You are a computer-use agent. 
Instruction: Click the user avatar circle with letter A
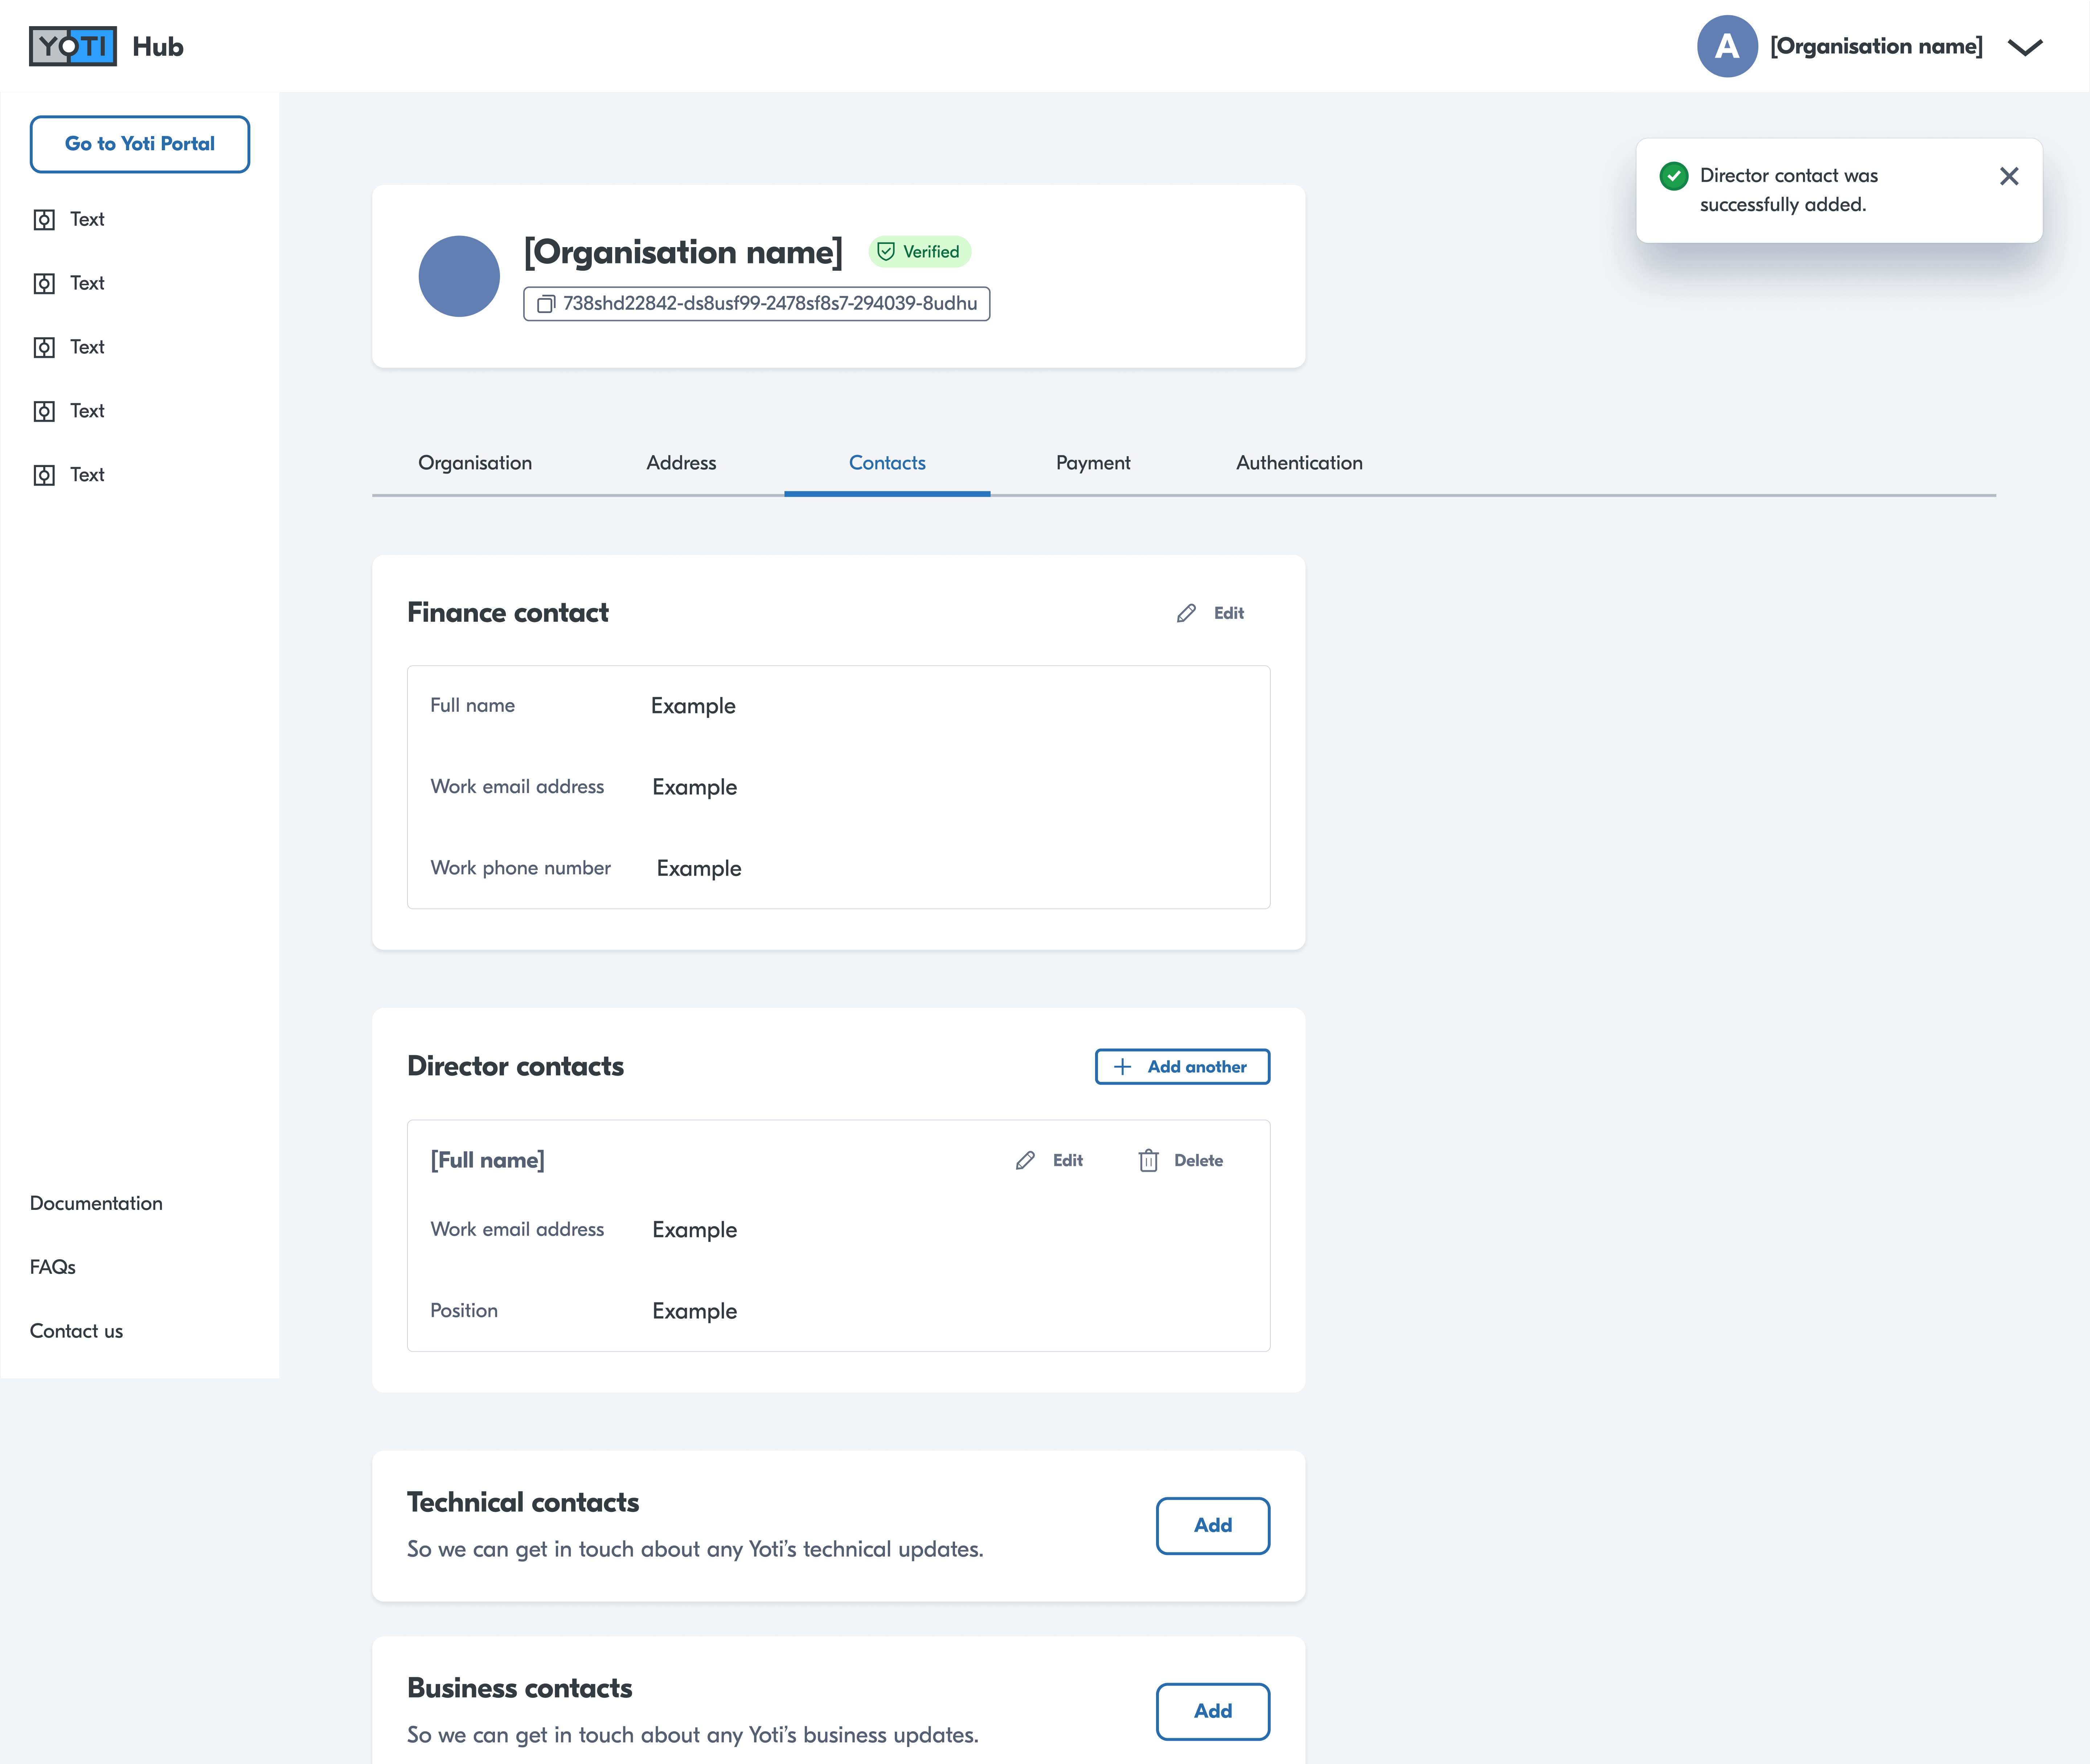[x=1727, y=46]
